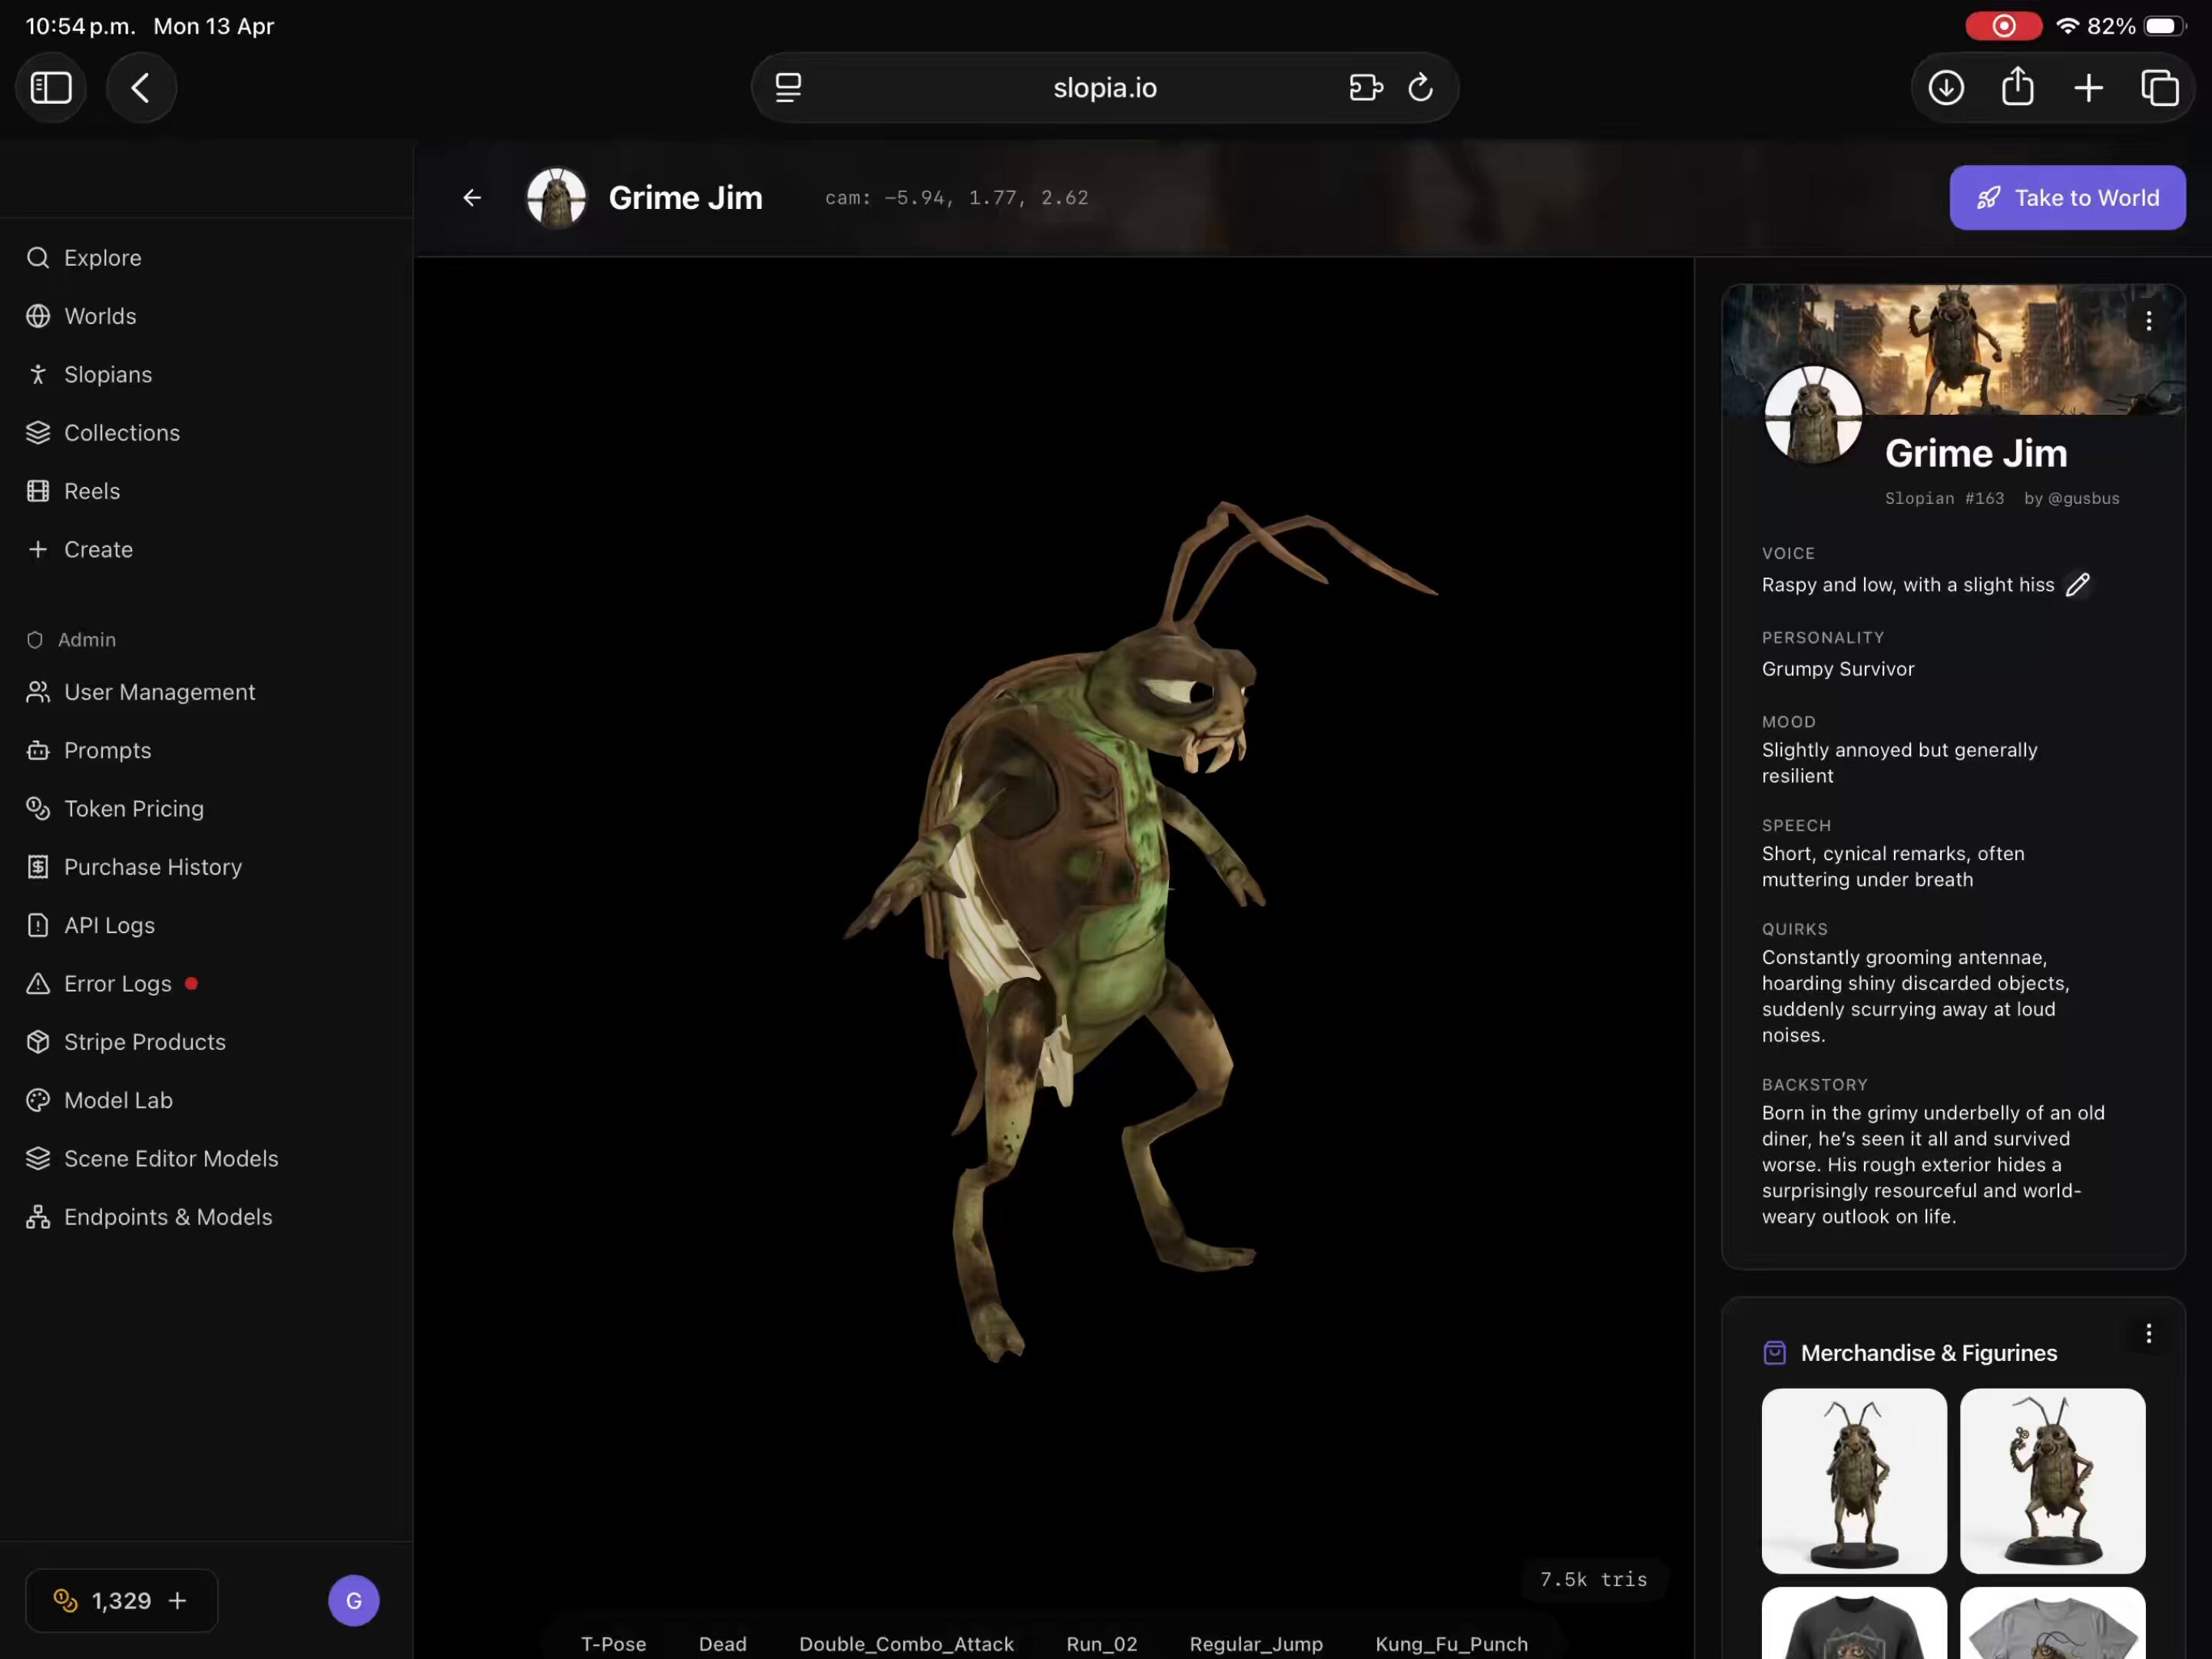Image resolution: width=2212 pixels, height=1659 pixels.
Task: Toggle the Safari sidebar icon
Action: point(51,88)
